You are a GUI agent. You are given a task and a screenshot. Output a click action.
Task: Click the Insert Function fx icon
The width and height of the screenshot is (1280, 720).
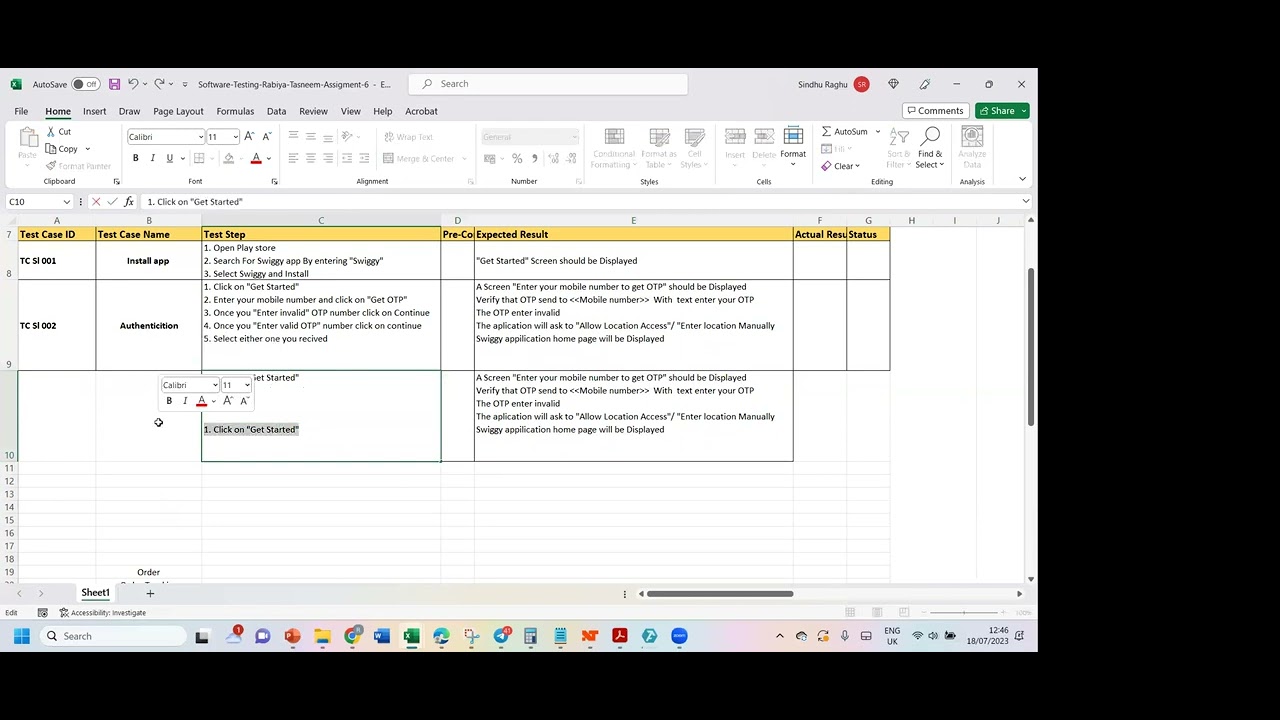[x=129, y=202]
